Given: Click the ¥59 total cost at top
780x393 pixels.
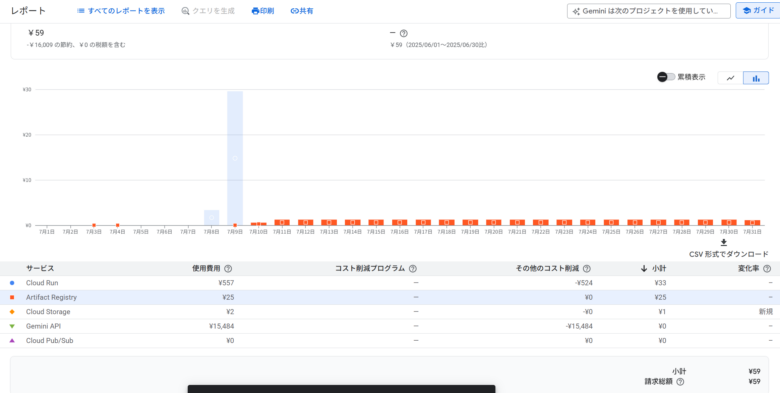Looking at the screenshot, I should pos(36,33).
